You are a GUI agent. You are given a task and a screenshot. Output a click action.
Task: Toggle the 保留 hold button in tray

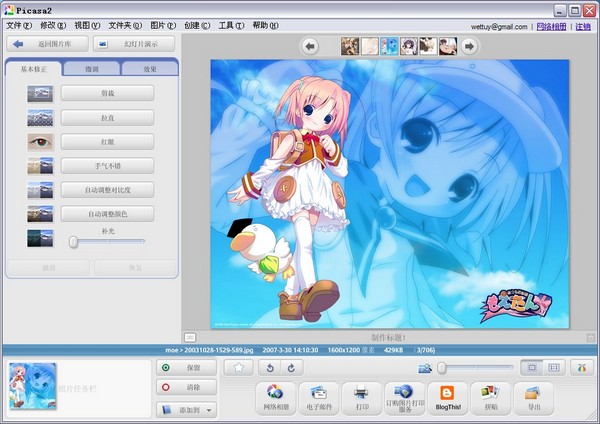[186, 368]
